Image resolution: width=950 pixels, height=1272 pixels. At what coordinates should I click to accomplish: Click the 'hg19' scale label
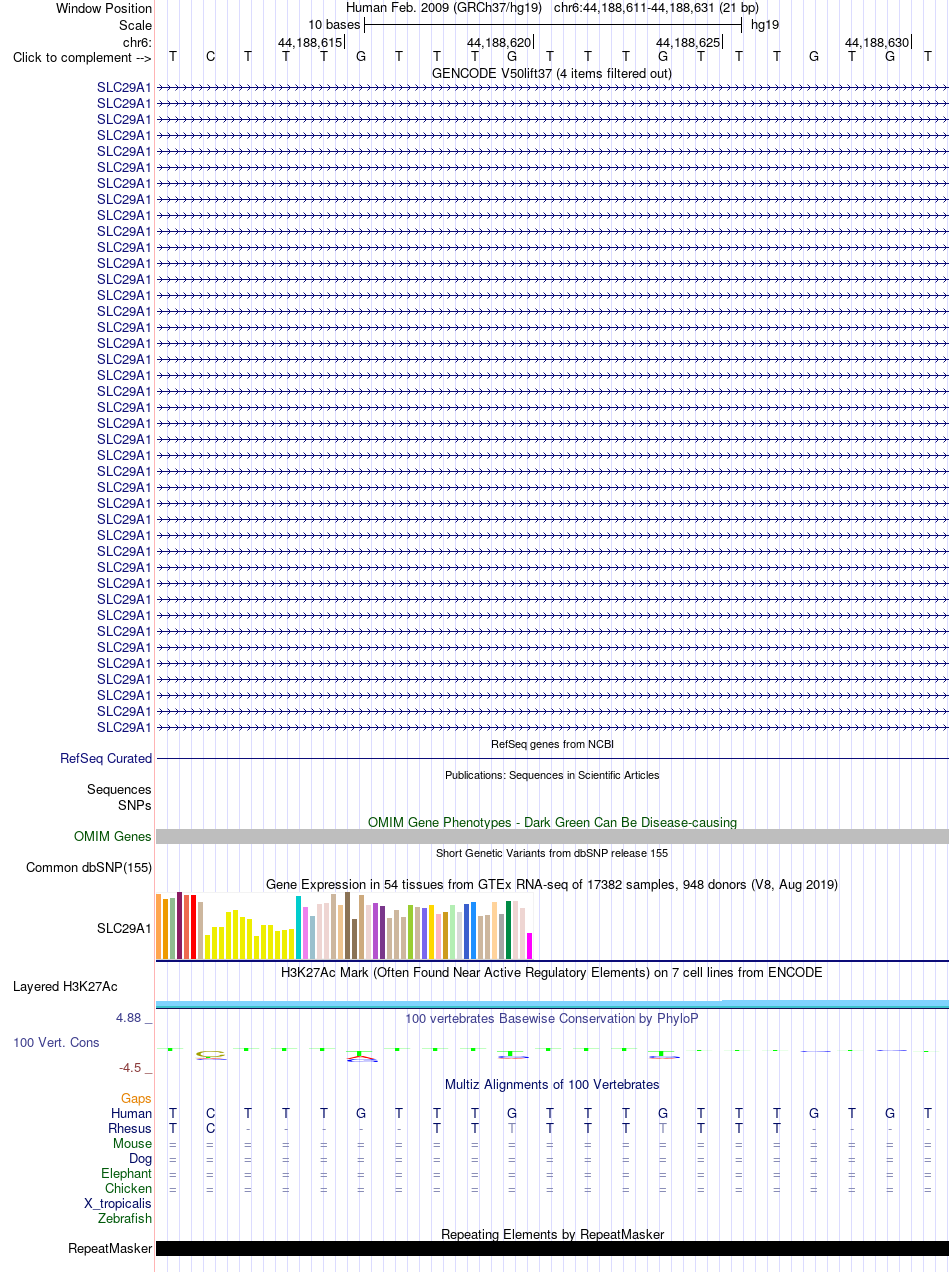[x=765, y=24]
